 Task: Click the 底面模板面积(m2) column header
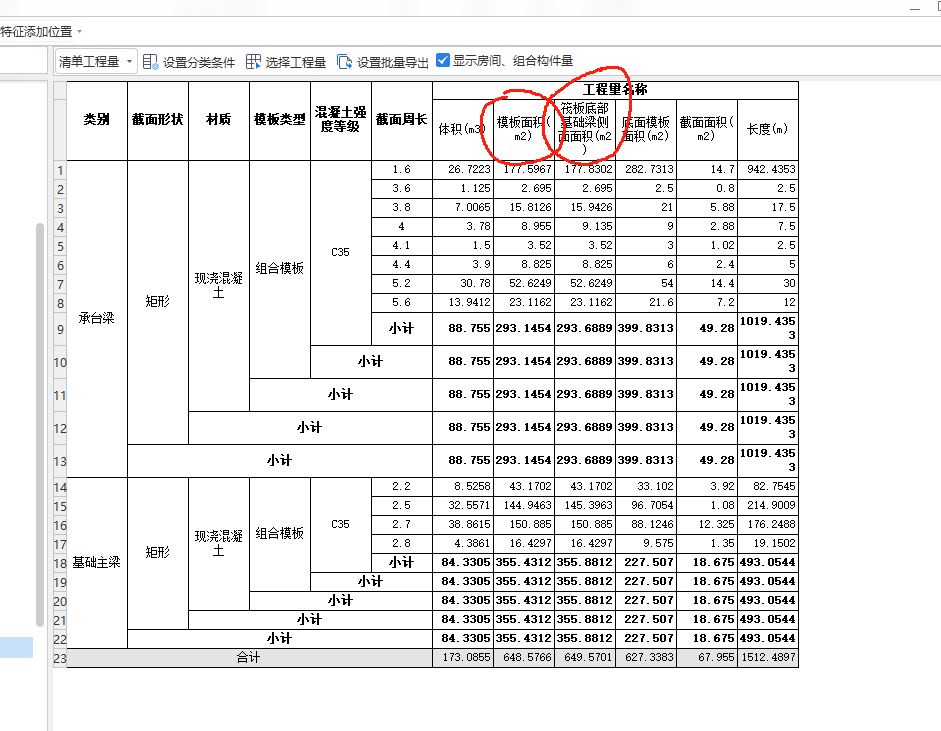pyautogui.click(x=646, y=130)
